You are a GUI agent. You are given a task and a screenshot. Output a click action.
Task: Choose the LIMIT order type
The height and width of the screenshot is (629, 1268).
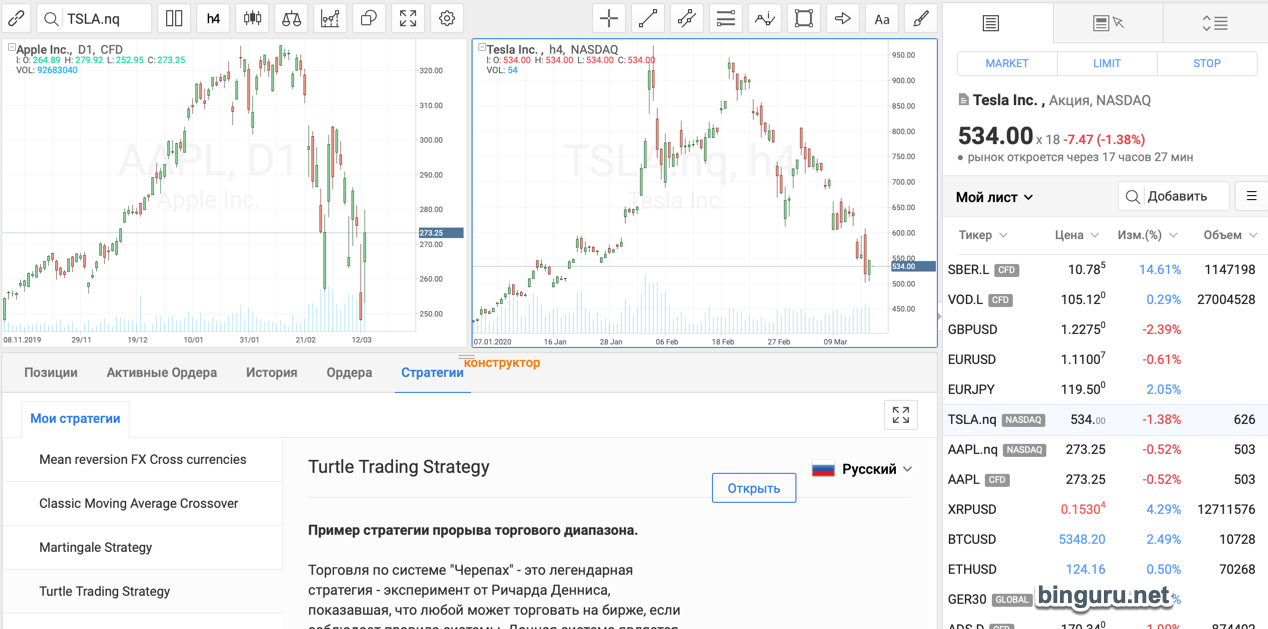[x=1107, y=63]
